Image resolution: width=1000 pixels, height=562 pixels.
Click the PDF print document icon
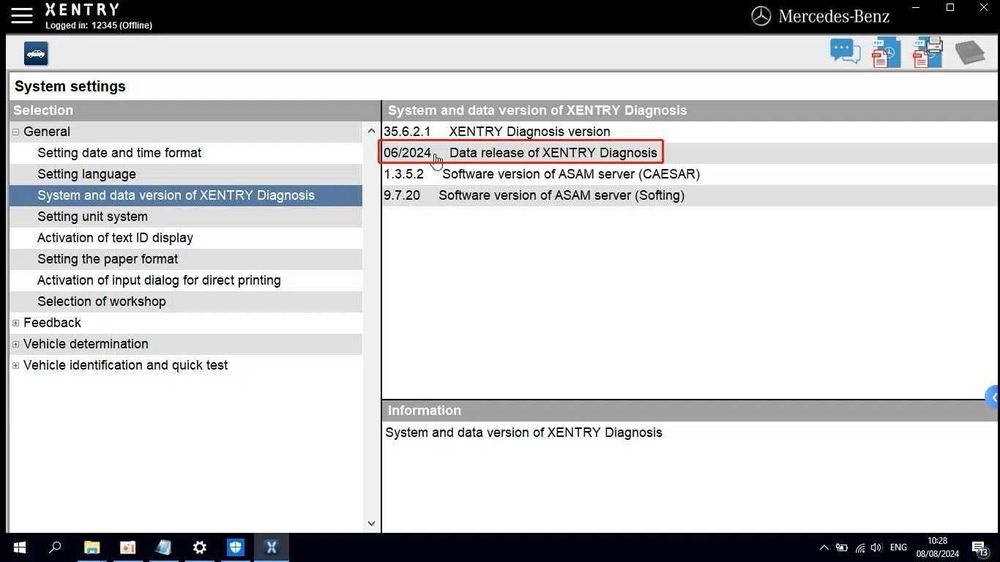(927, 52)
